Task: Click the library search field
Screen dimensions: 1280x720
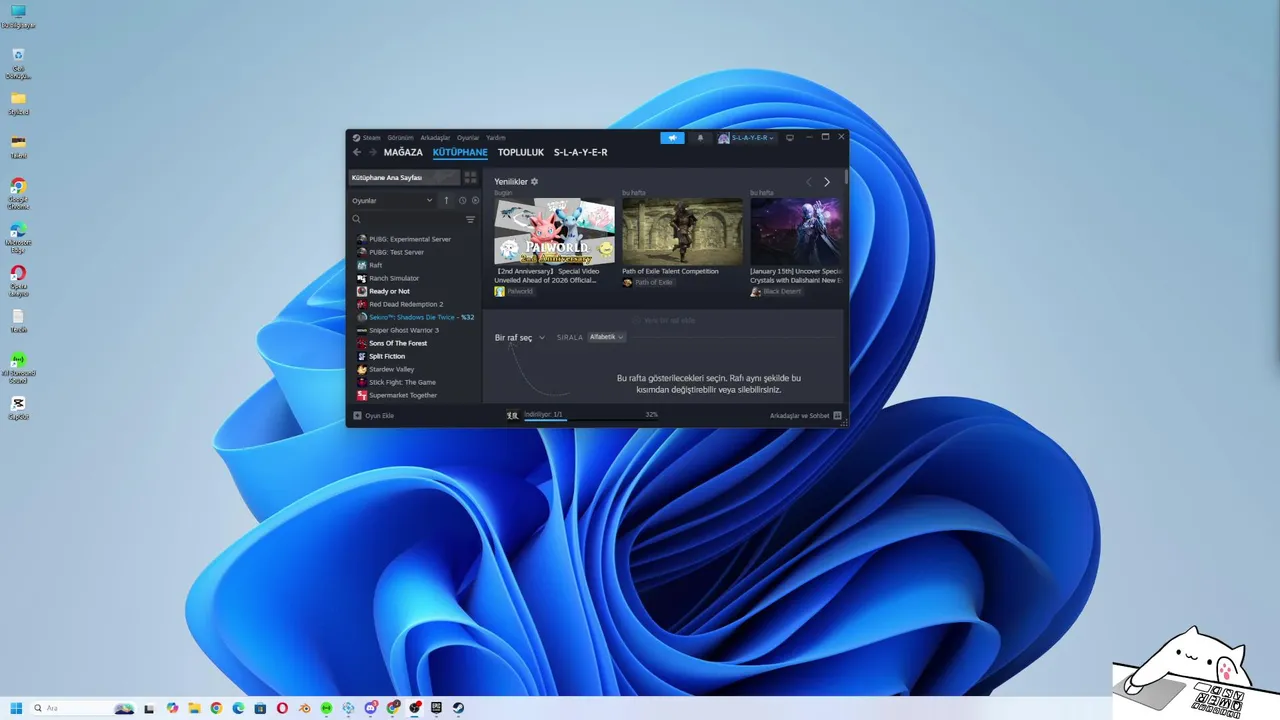Action: point(405,220)
